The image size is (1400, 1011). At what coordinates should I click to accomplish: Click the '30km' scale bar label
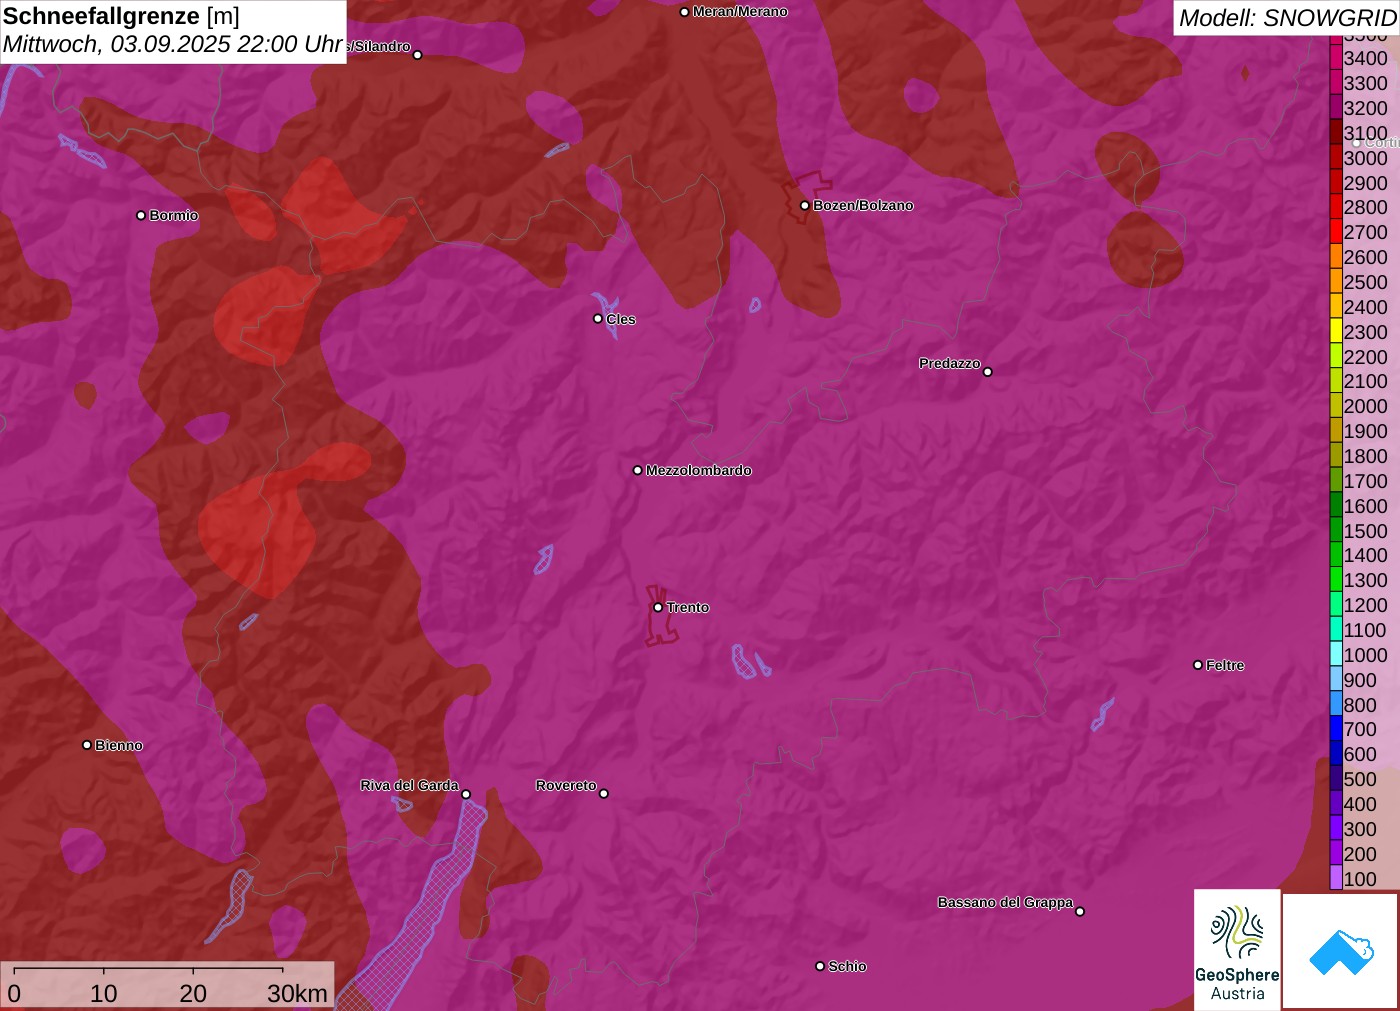click(297, 993)
